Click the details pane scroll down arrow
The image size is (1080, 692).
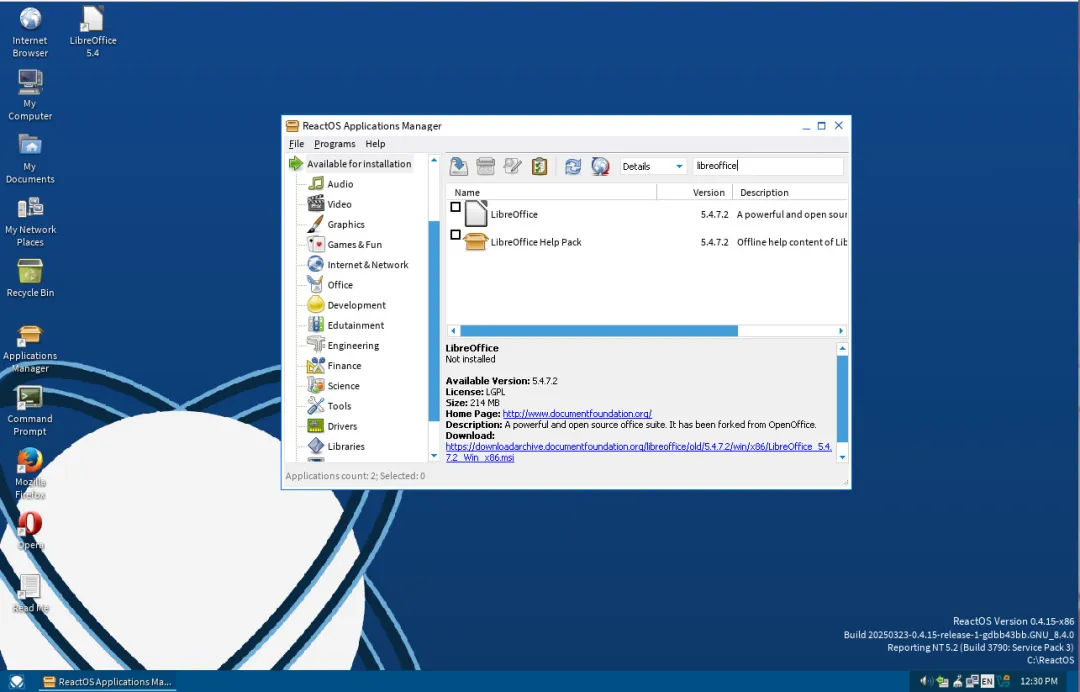coord(842,457)
